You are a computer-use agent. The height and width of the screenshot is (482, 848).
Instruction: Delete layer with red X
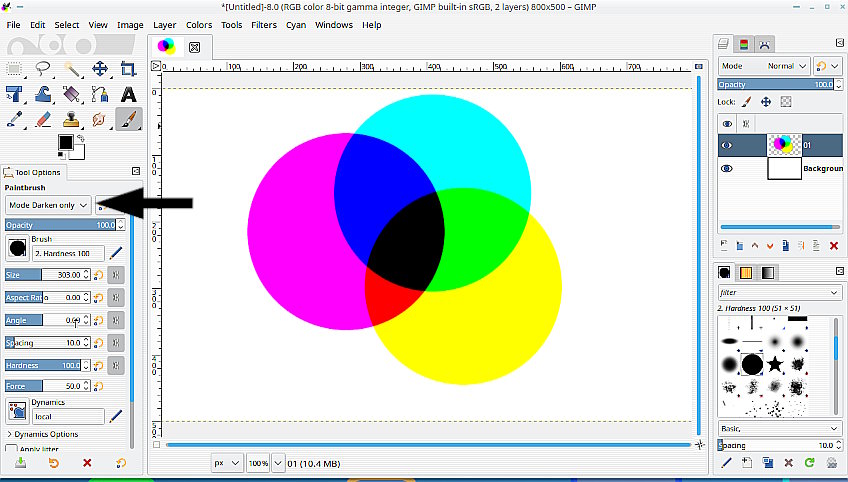point(833,246)
